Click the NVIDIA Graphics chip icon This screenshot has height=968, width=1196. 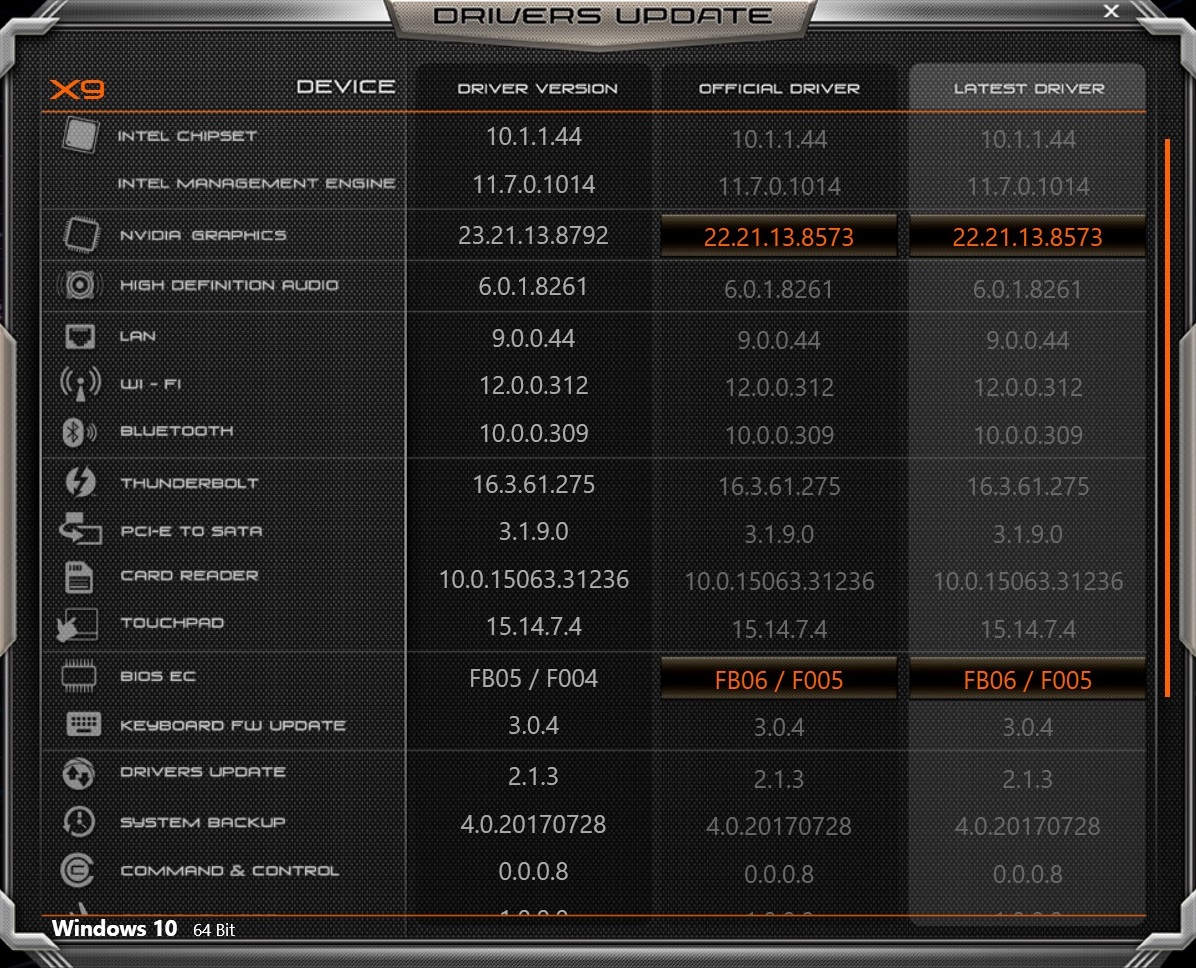click(81, 234)
